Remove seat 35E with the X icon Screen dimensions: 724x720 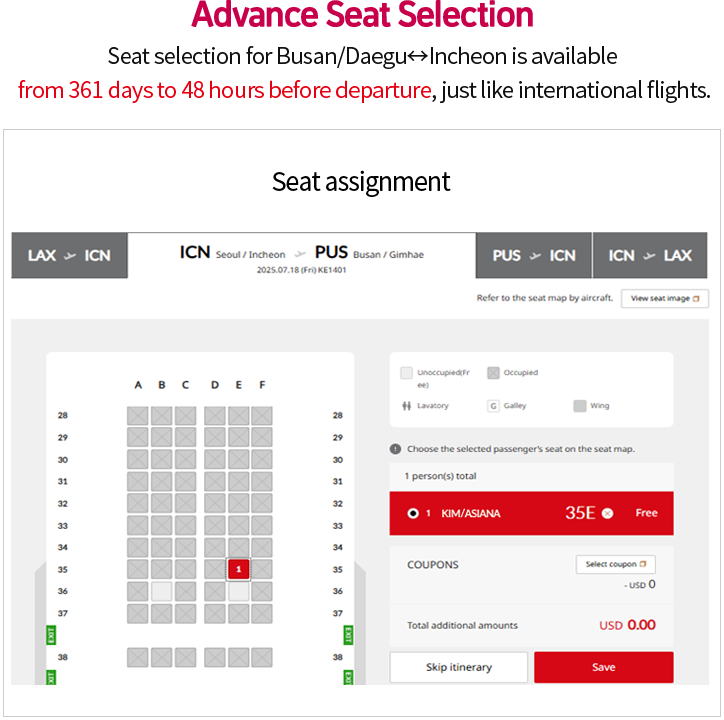click(x=608, y=513)
